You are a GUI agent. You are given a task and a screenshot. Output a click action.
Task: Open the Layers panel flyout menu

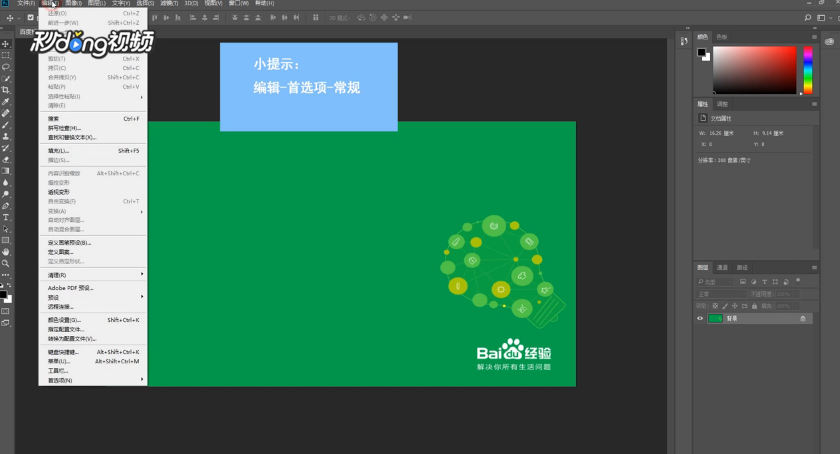point(814,267)
